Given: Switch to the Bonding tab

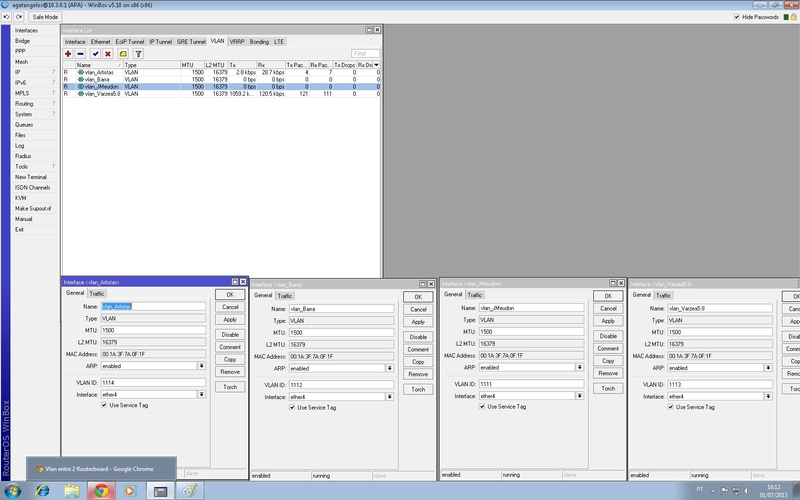Looking at the screenshot, I should point(259,42).
